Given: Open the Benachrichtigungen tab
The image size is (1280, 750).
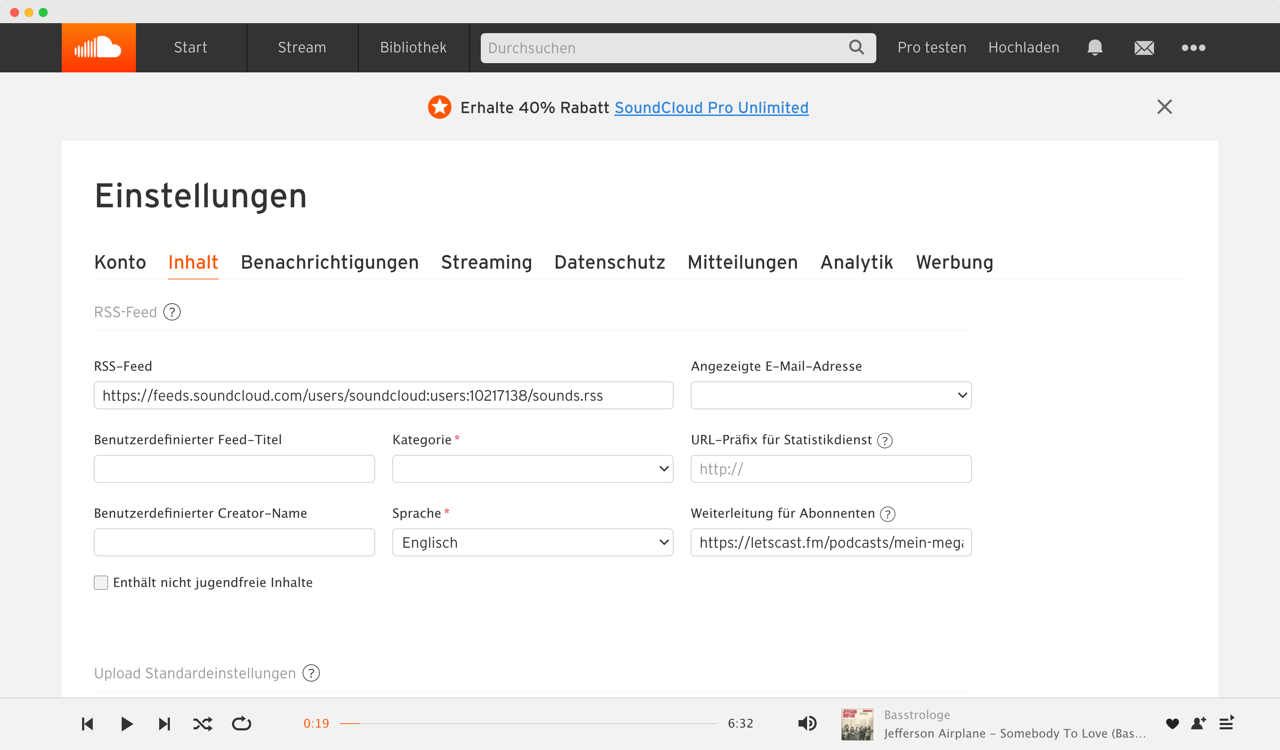Looking at the screenshot, I should click(330, 262).
